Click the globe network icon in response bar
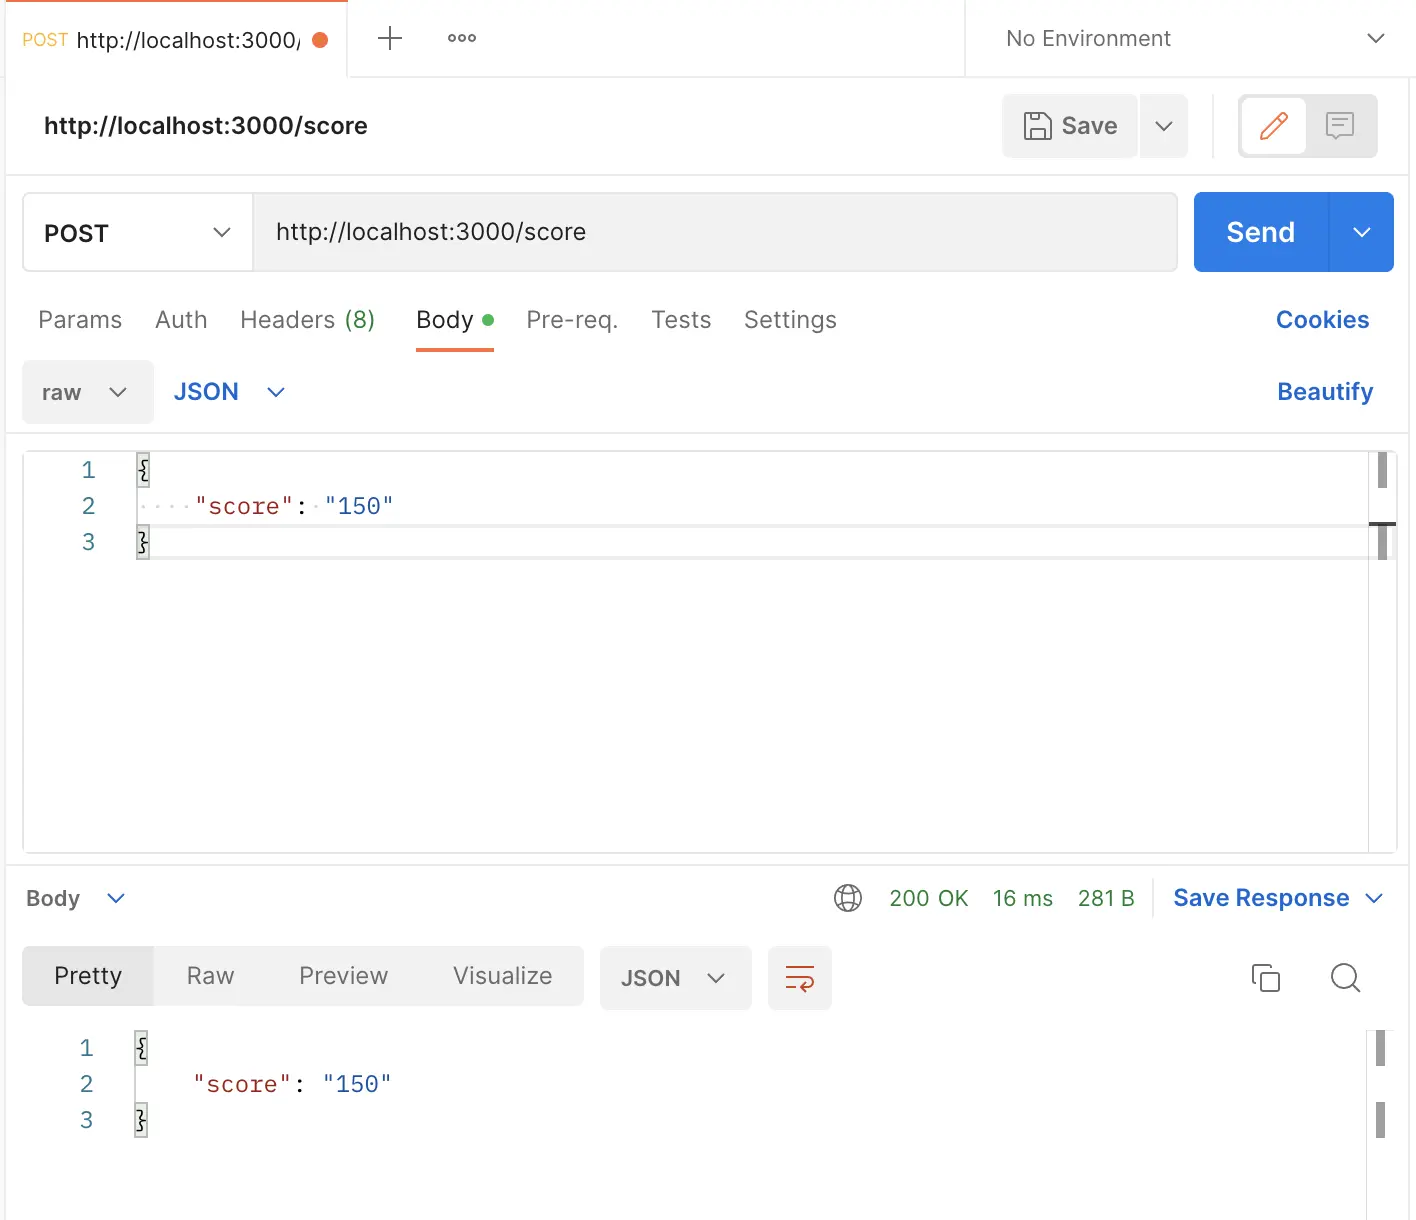The height and width of the screenshot is (1220, 1416). 848,898
